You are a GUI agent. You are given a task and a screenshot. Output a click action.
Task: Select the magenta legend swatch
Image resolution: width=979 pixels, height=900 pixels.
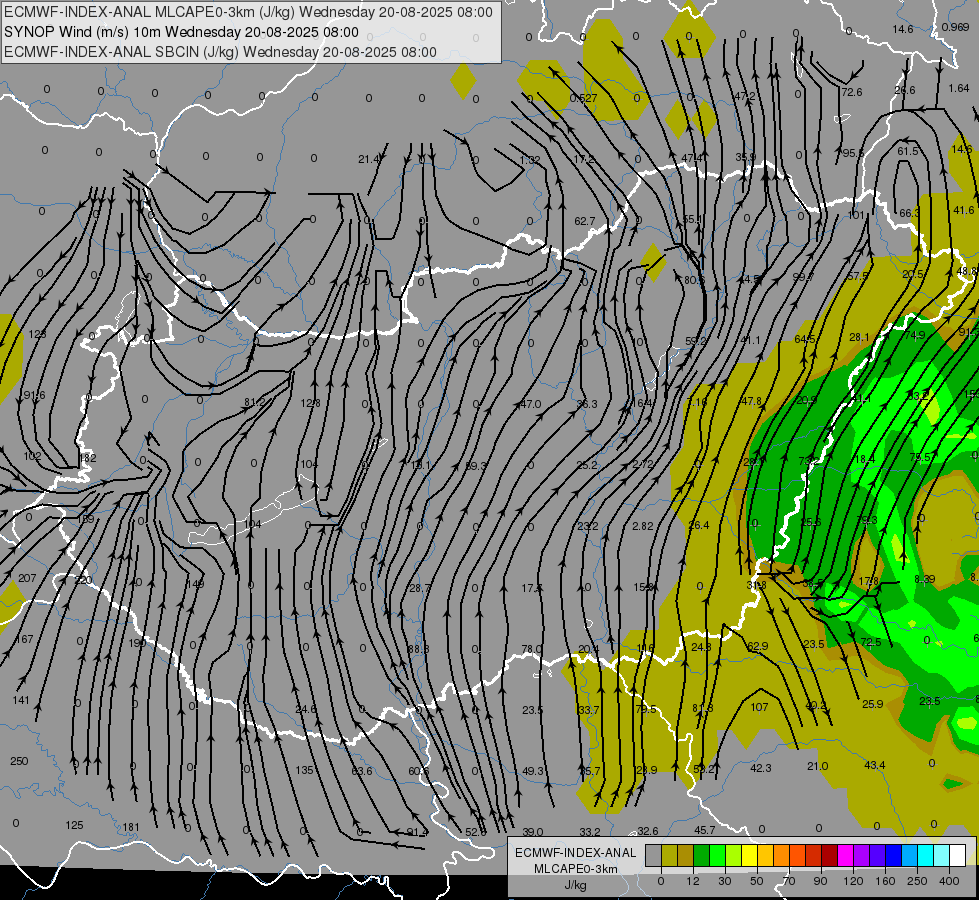point(845,855)
